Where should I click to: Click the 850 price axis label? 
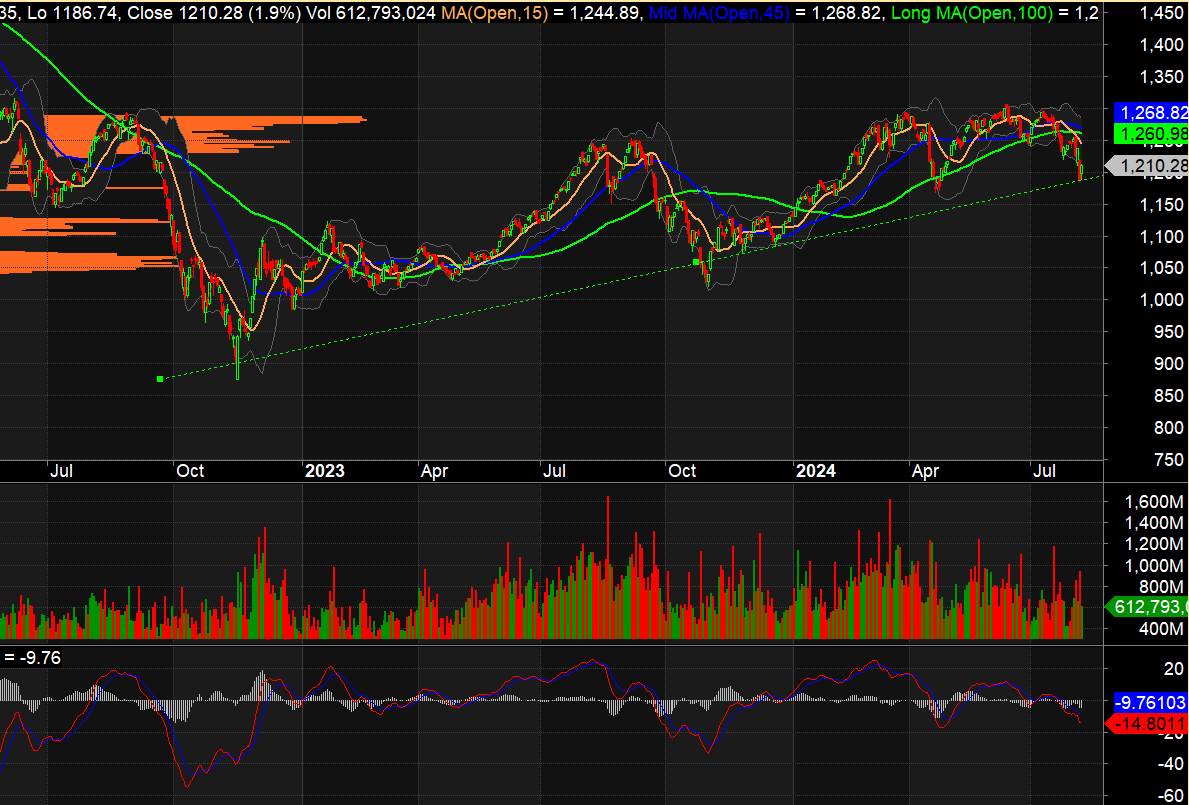point(1168,396)
